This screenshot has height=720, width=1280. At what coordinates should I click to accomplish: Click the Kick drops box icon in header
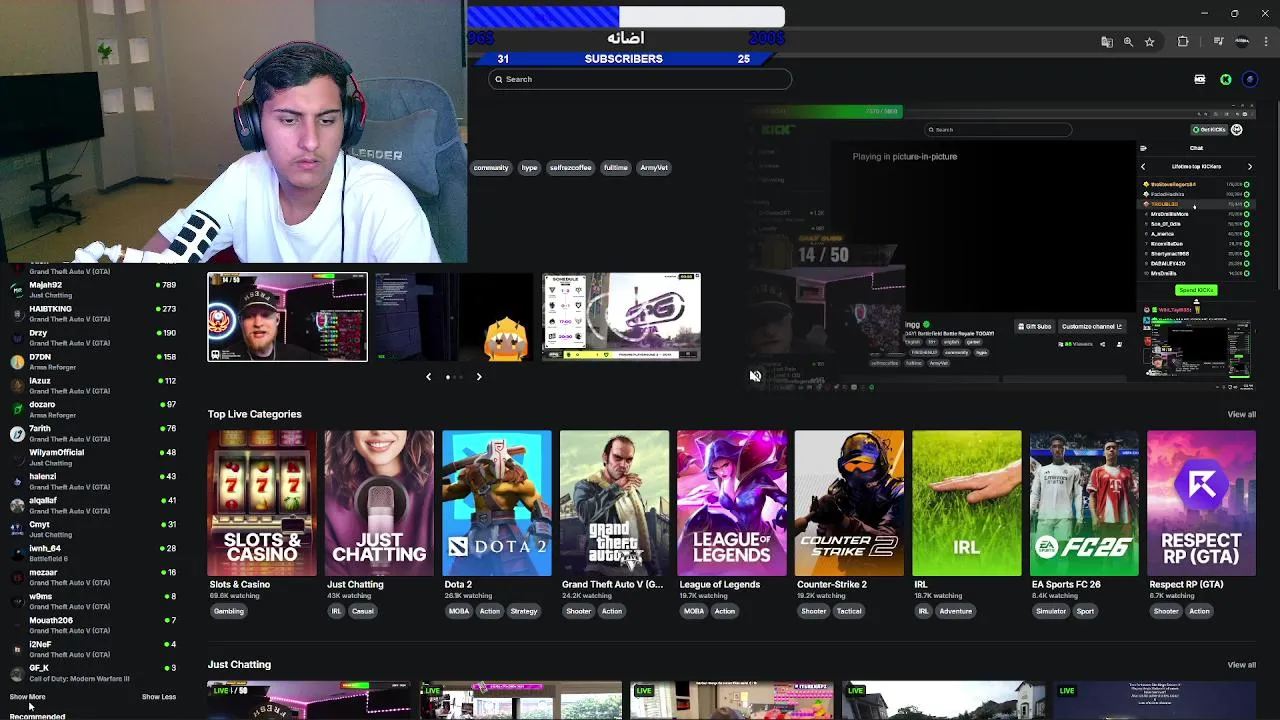(x=1200, y=79)
